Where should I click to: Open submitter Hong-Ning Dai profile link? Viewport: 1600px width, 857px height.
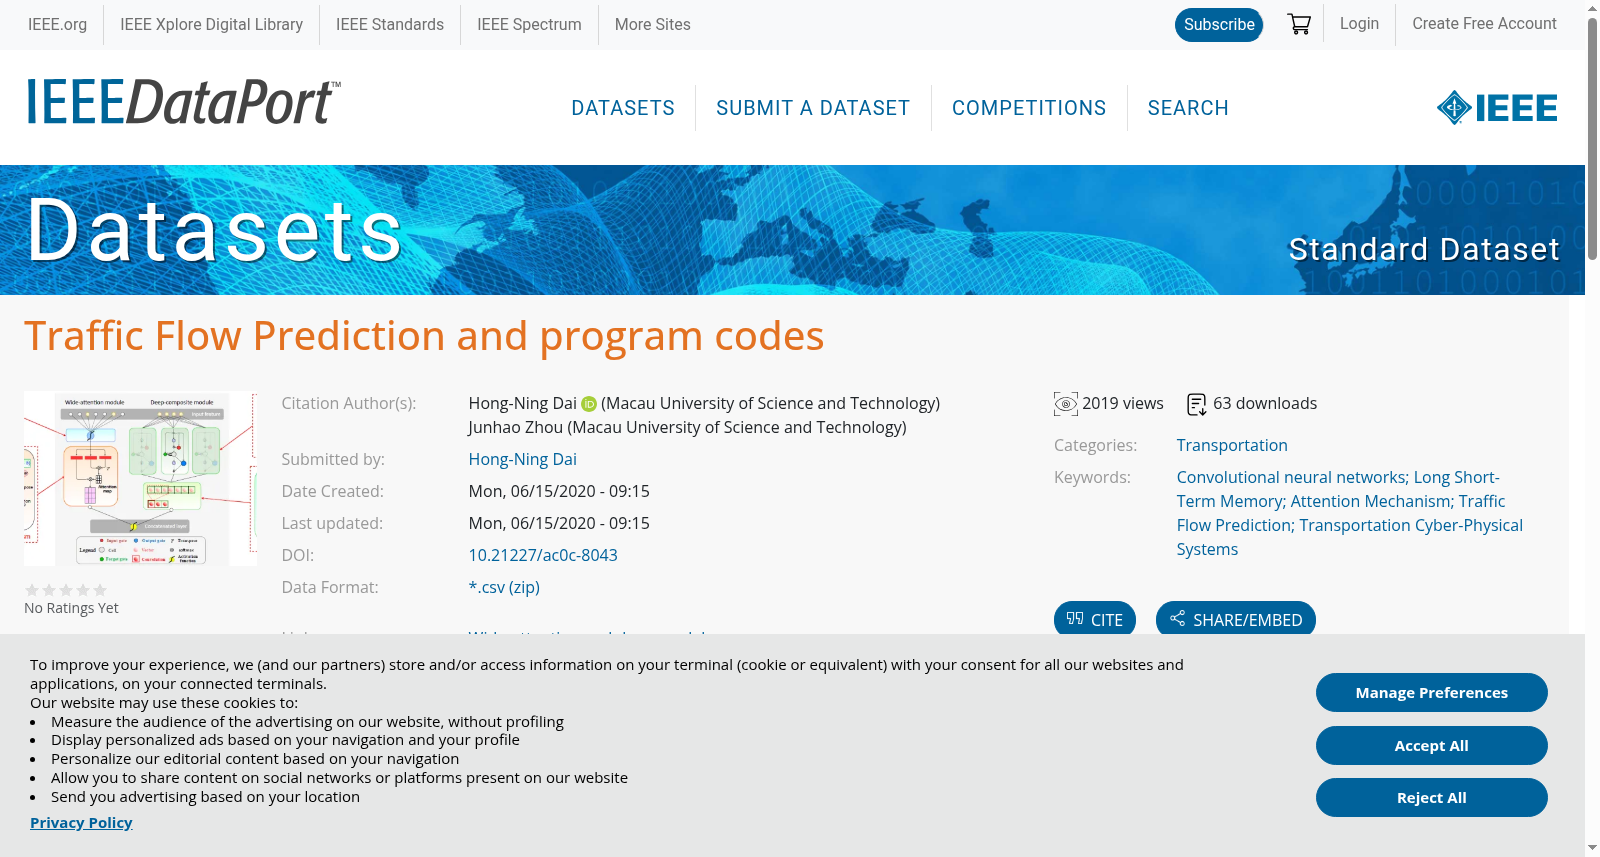(x=522, y=459)
